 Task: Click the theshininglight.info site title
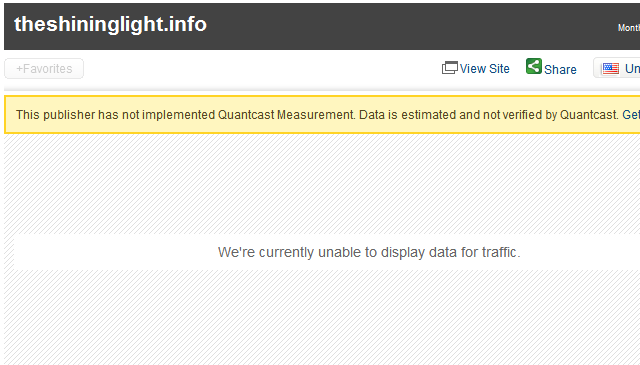coord(111,24)
